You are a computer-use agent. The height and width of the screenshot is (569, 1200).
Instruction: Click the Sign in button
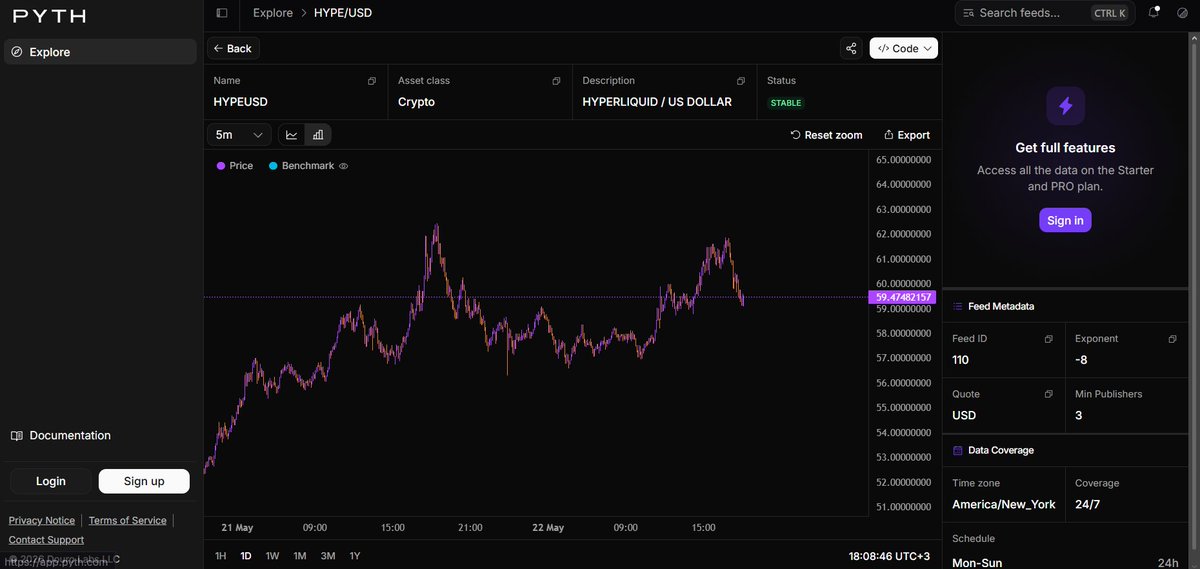coord(1065,220)
